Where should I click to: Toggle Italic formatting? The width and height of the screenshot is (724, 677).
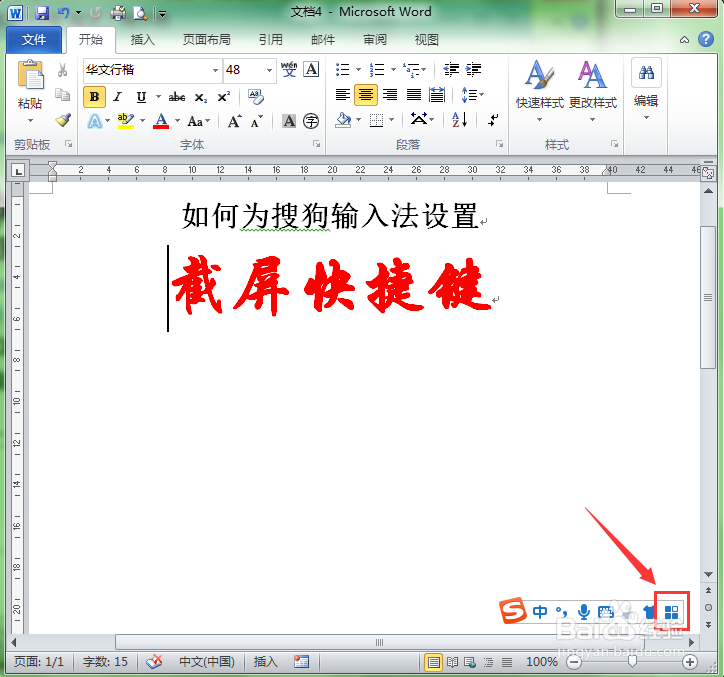tap(118, 97)
